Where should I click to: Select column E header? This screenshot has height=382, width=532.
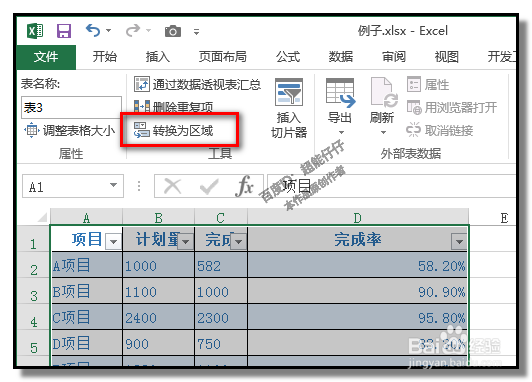click(x=504, y=218)
